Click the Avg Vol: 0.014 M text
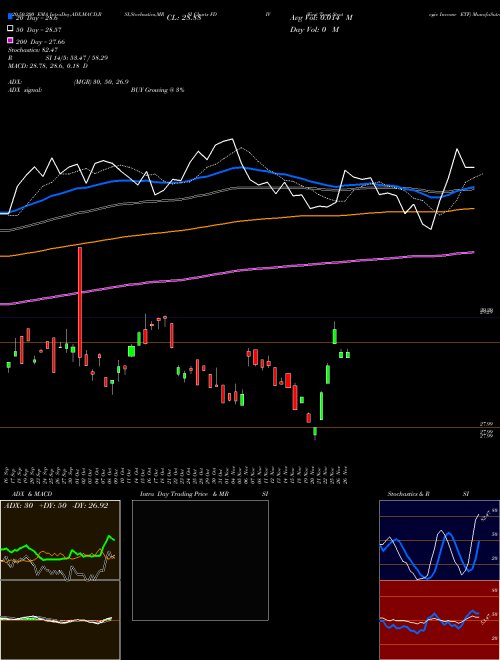 pyautogui.click(x=321, y=18)
